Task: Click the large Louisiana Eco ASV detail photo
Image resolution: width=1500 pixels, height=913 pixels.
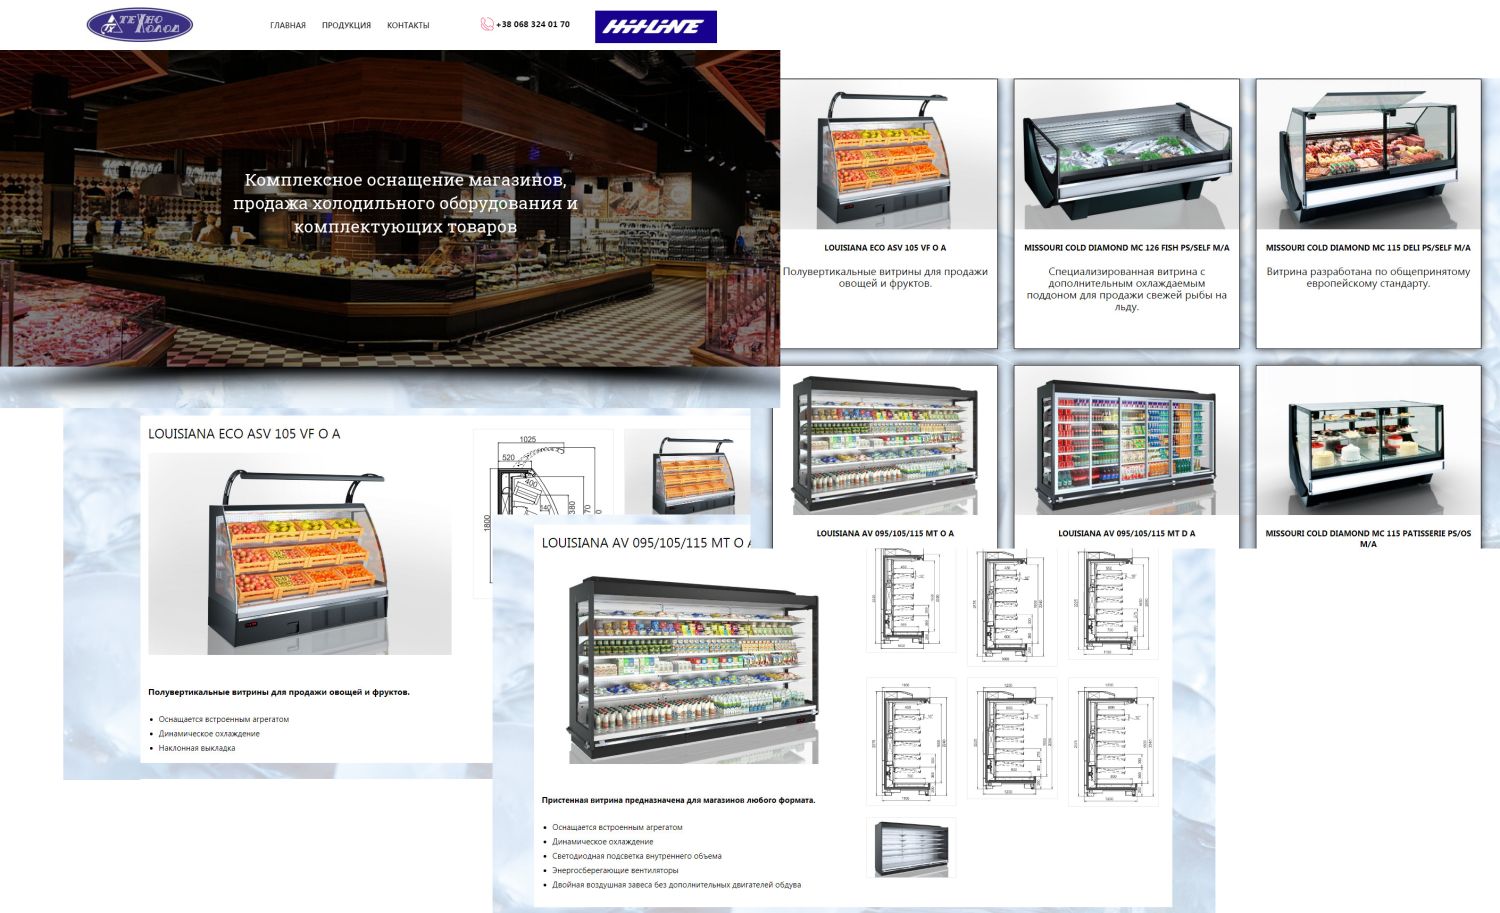Action: [299, 555]
